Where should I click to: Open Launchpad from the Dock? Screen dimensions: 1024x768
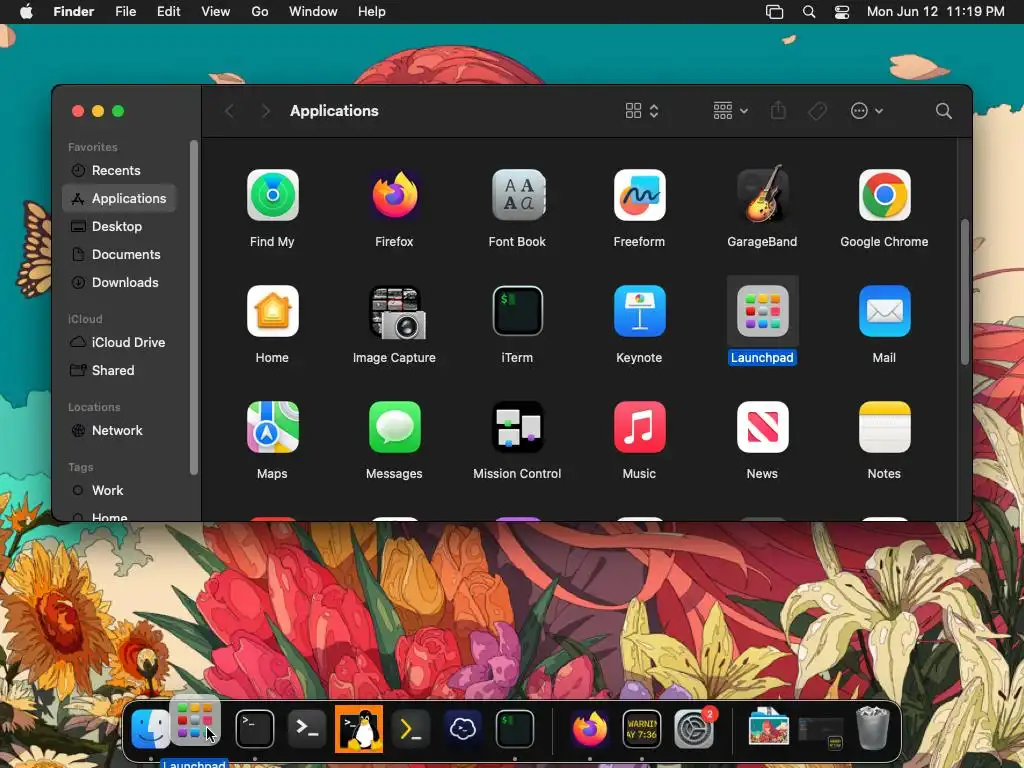coord(195,722)
